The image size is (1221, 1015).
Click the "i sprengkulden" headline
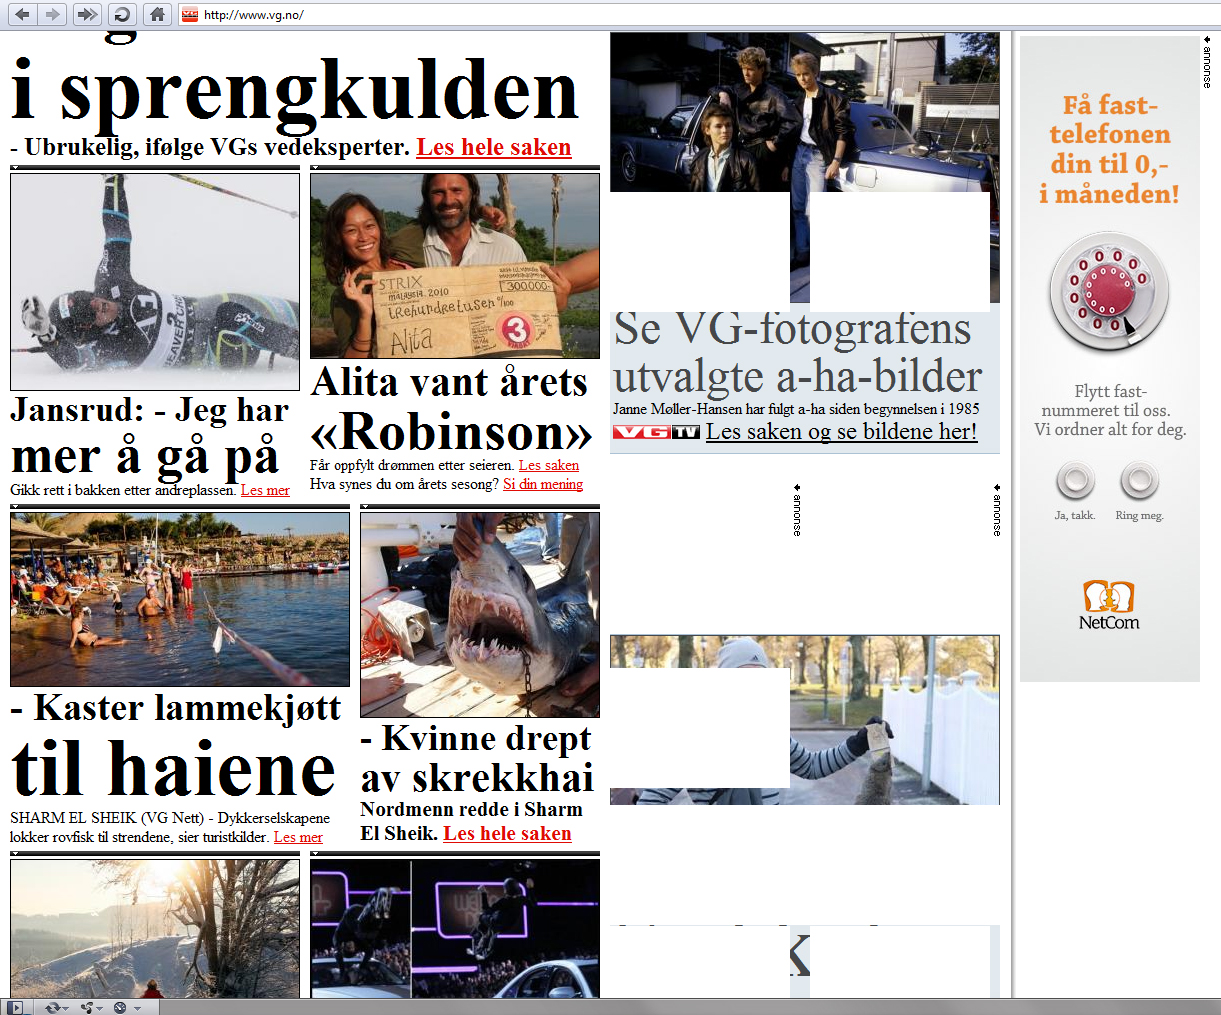(295, 93)
